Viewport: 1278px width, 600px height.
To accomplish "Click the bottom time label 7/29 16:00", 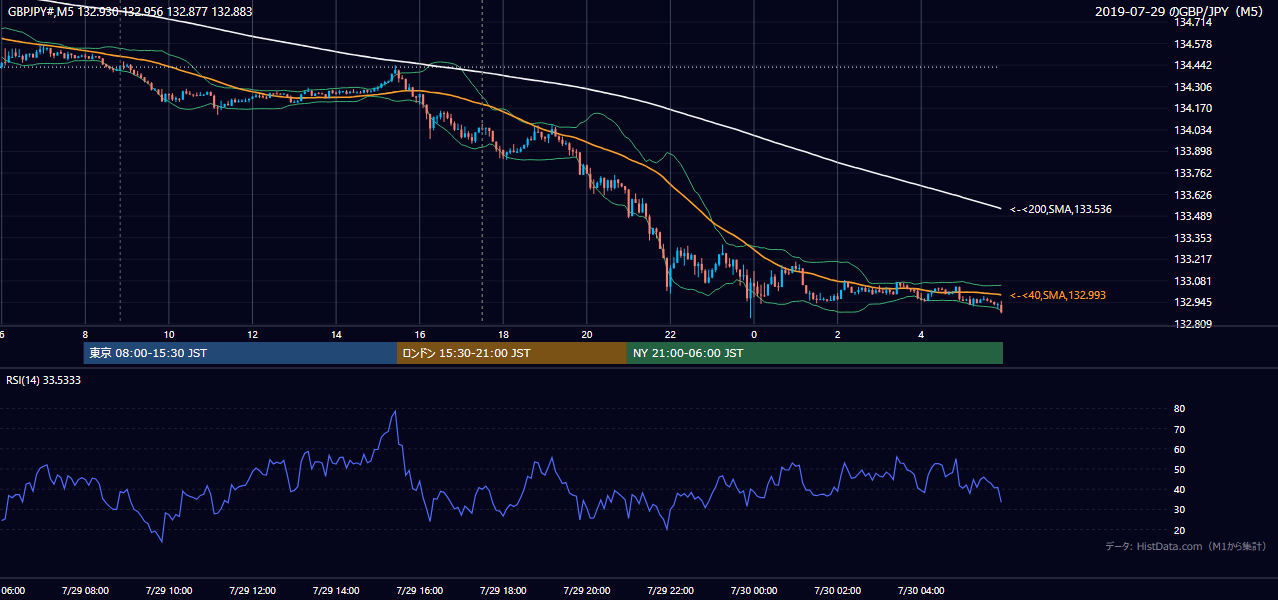I will [x=419, y=590].
